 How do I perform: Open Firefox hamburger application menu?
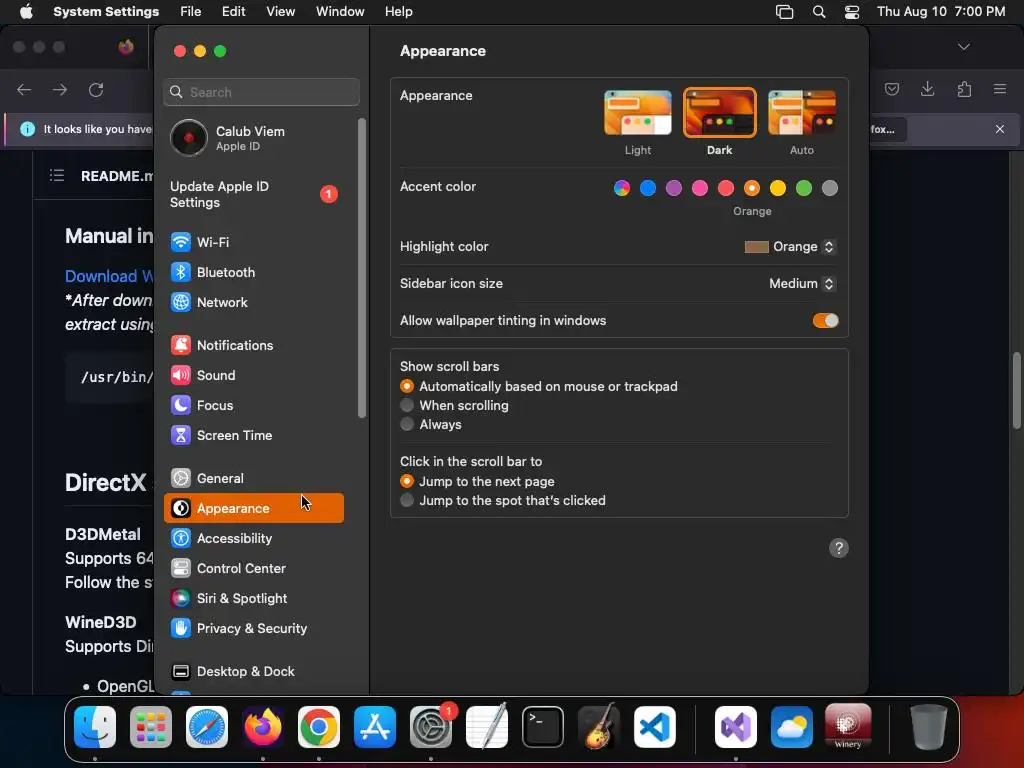pos(1000,89)
